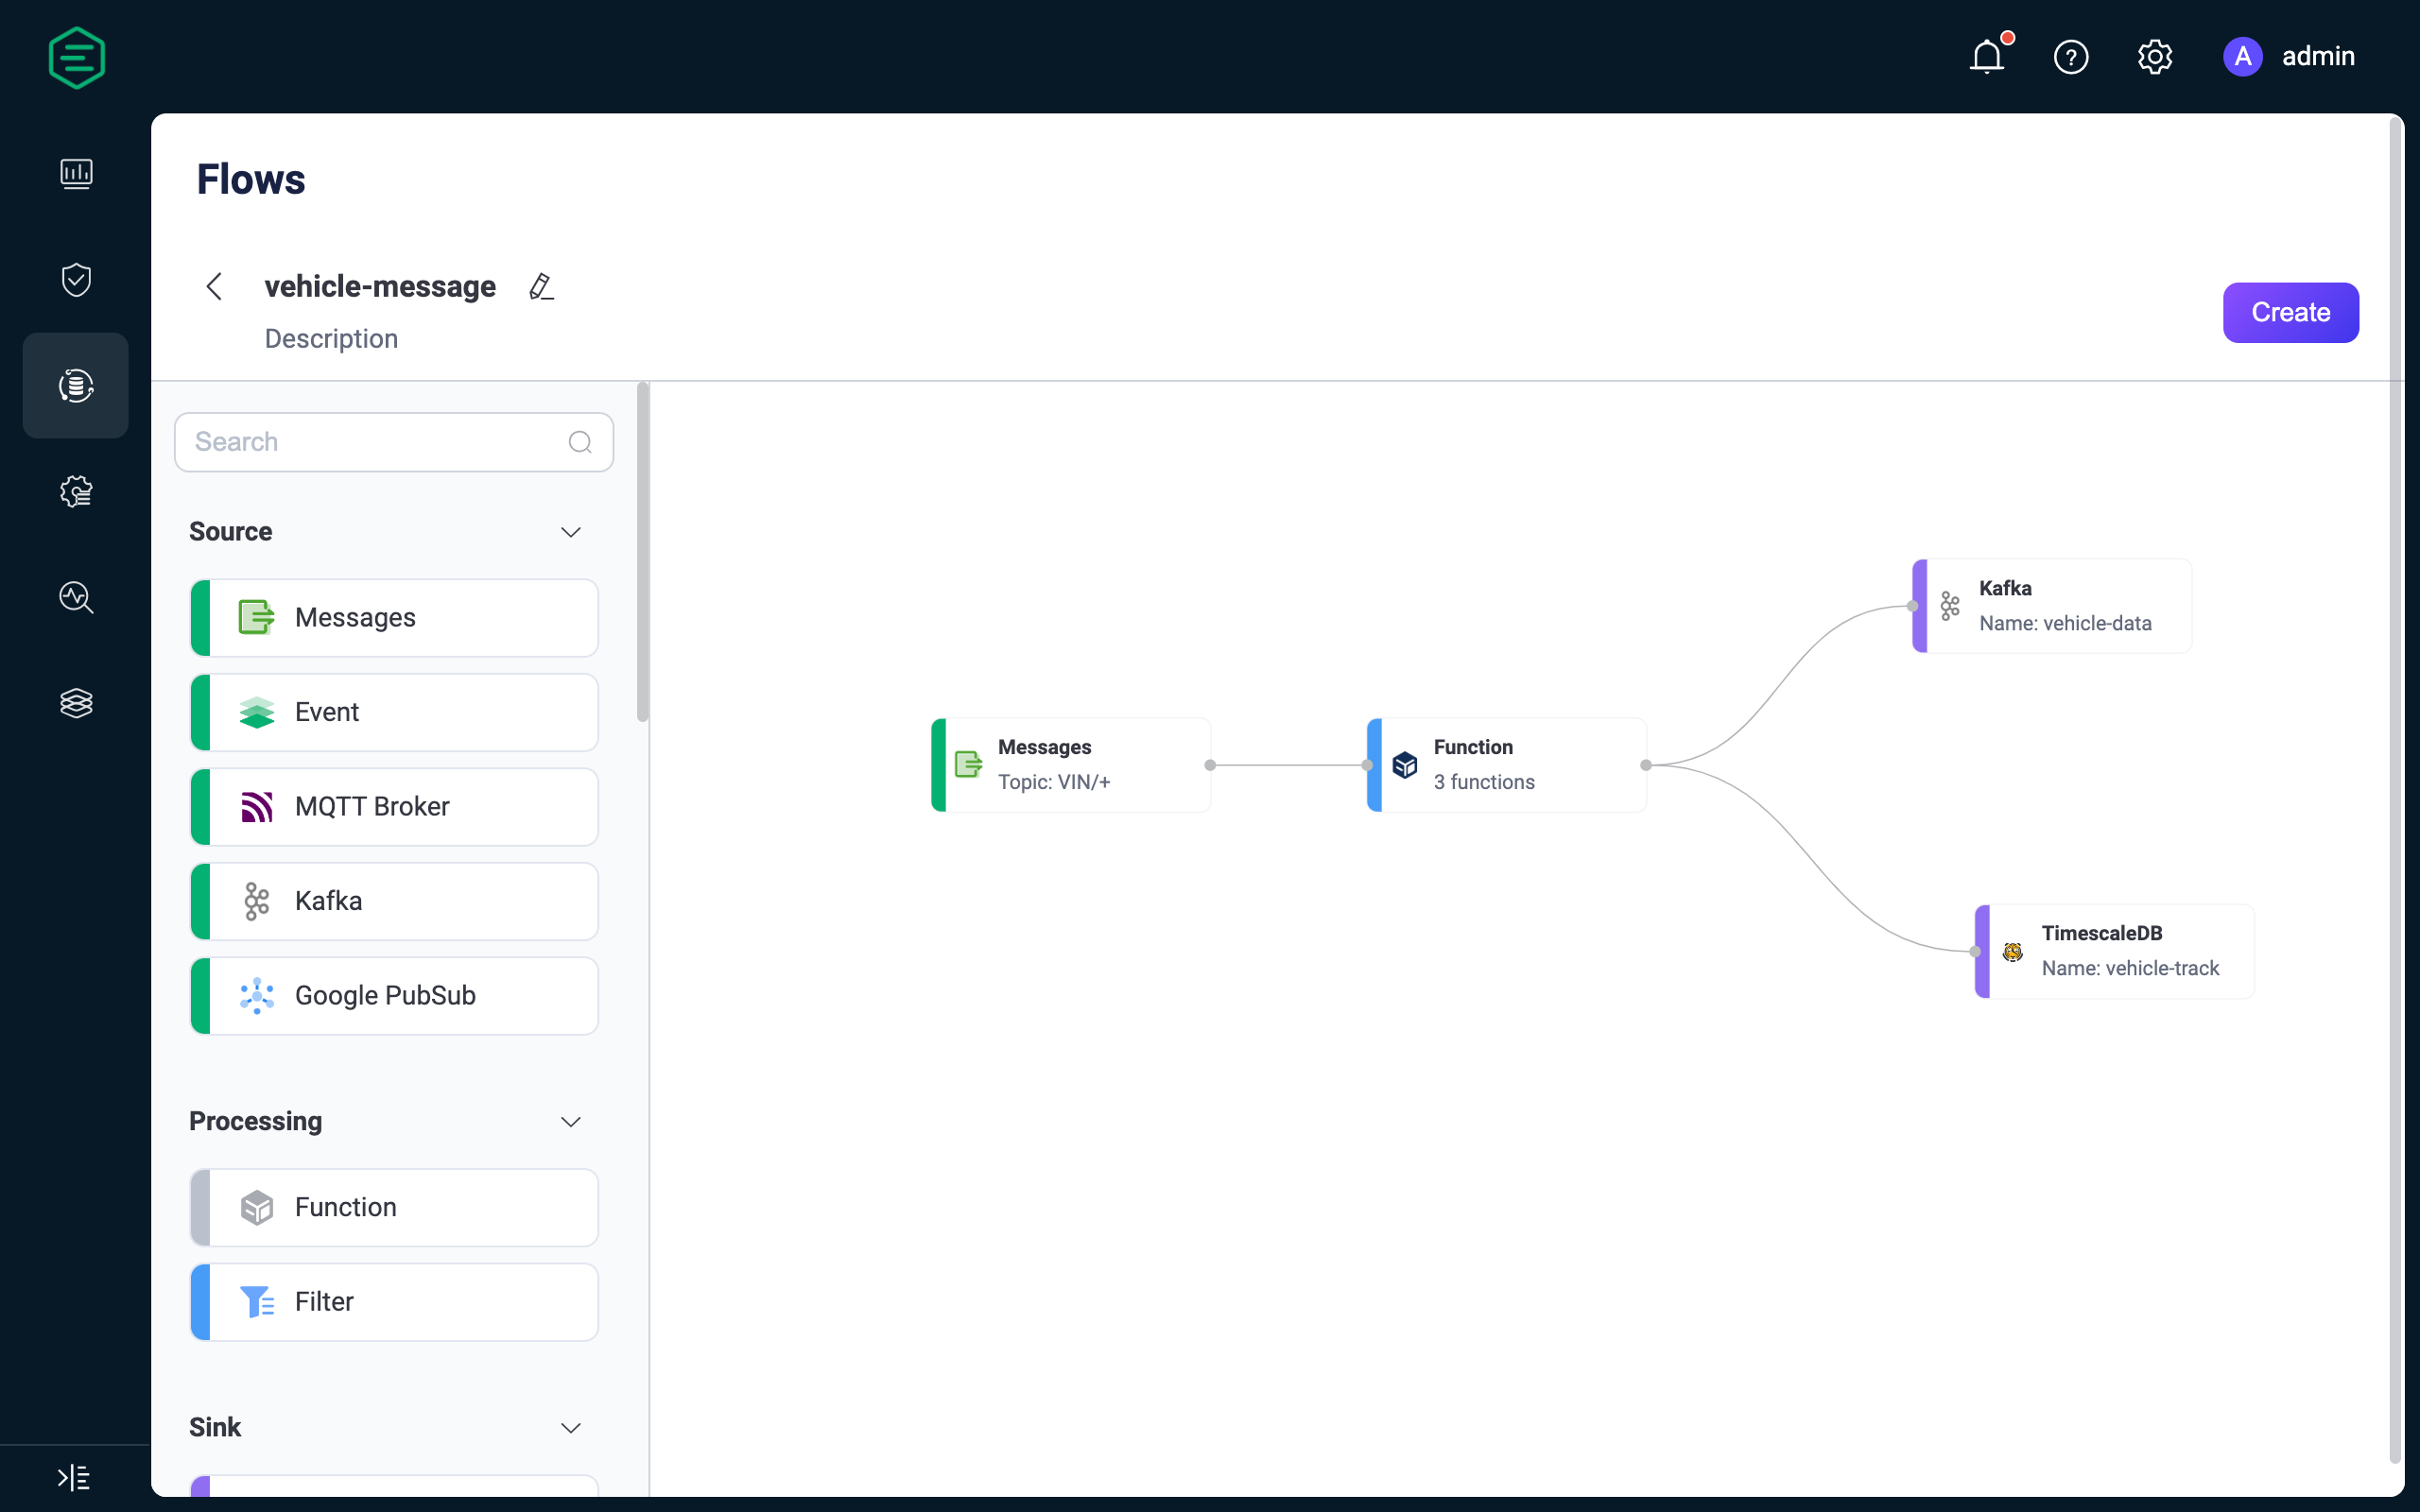Image resolution: width=2420 pixels, height=1512 pixels.
Task: Toggle the flows navigation icon active
Action: click(77, 385)
